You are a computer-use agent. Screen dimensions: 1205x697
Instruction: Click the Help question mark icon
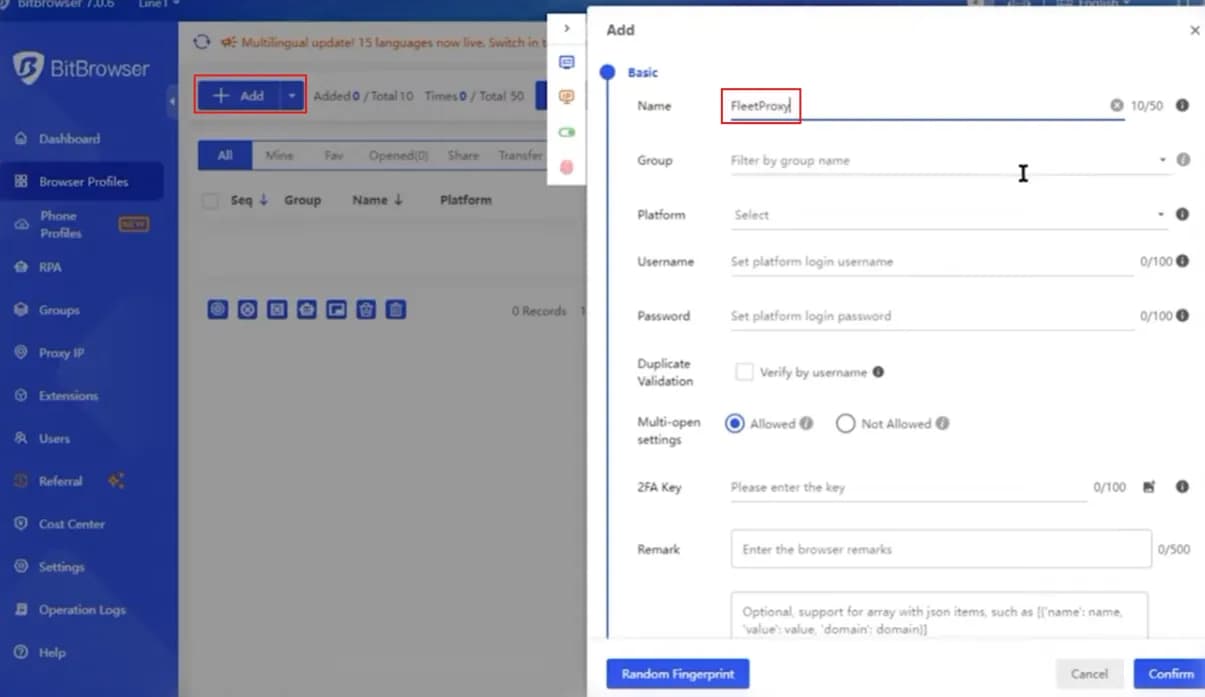(21, 652)
